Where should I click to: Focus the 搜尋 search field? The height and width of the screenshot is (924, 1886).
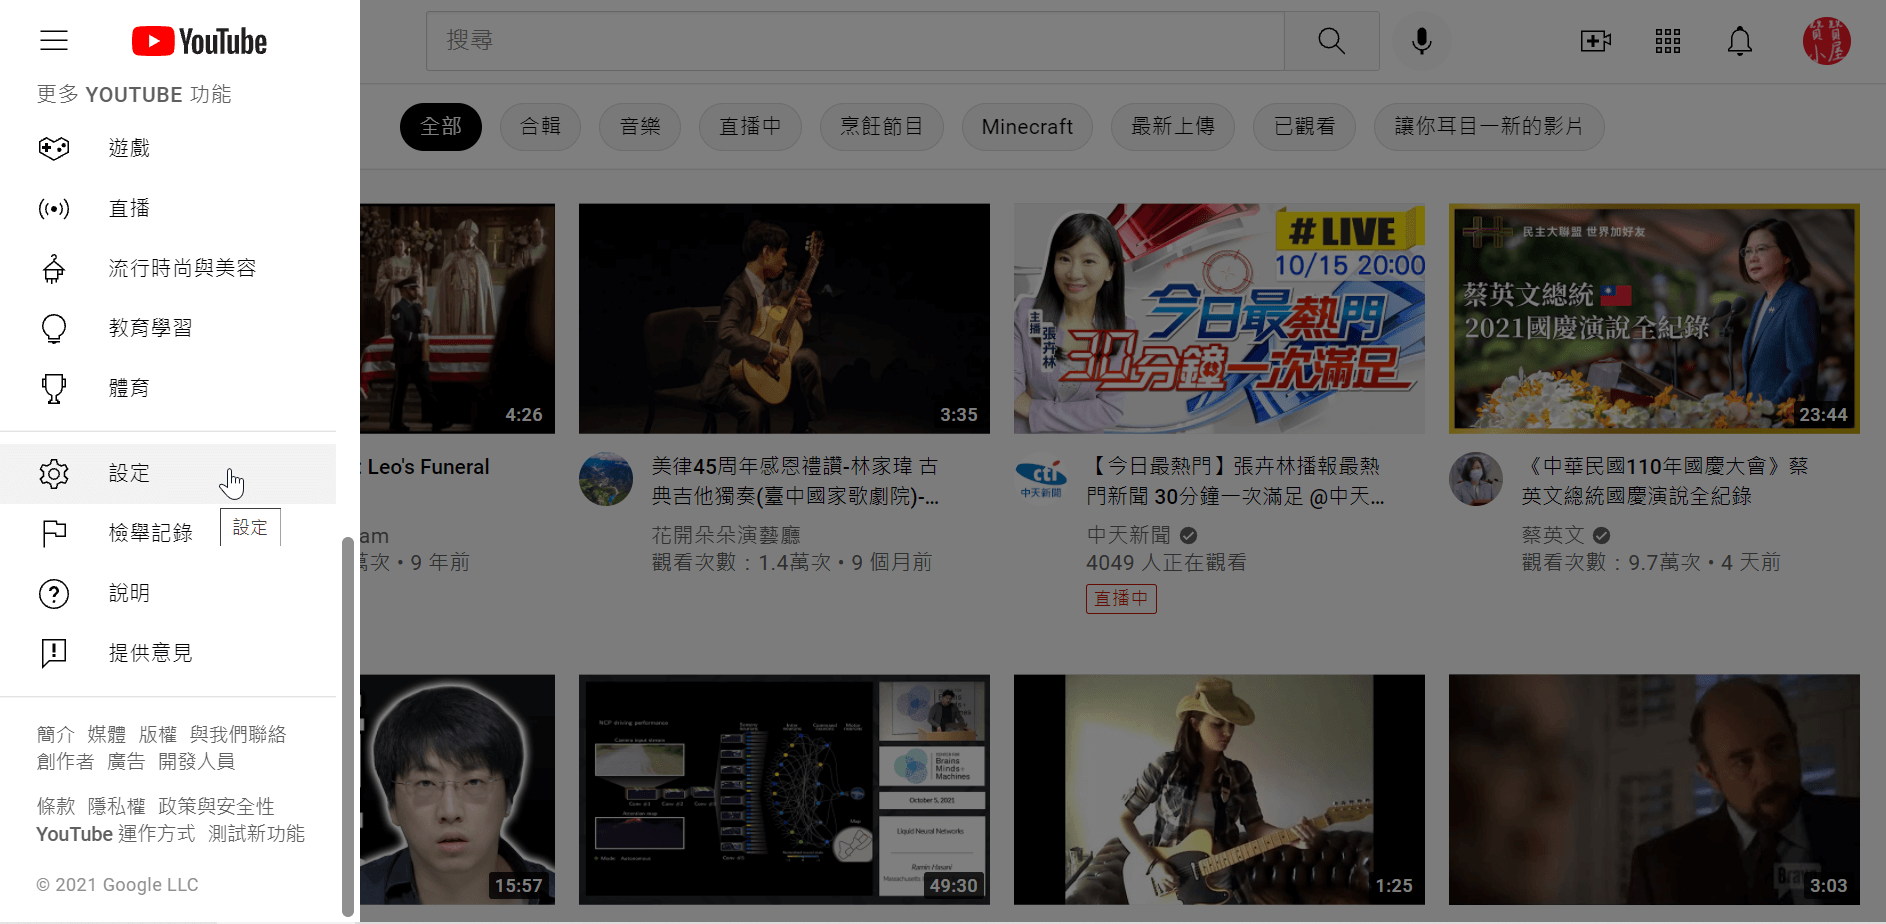coord(855,41)
